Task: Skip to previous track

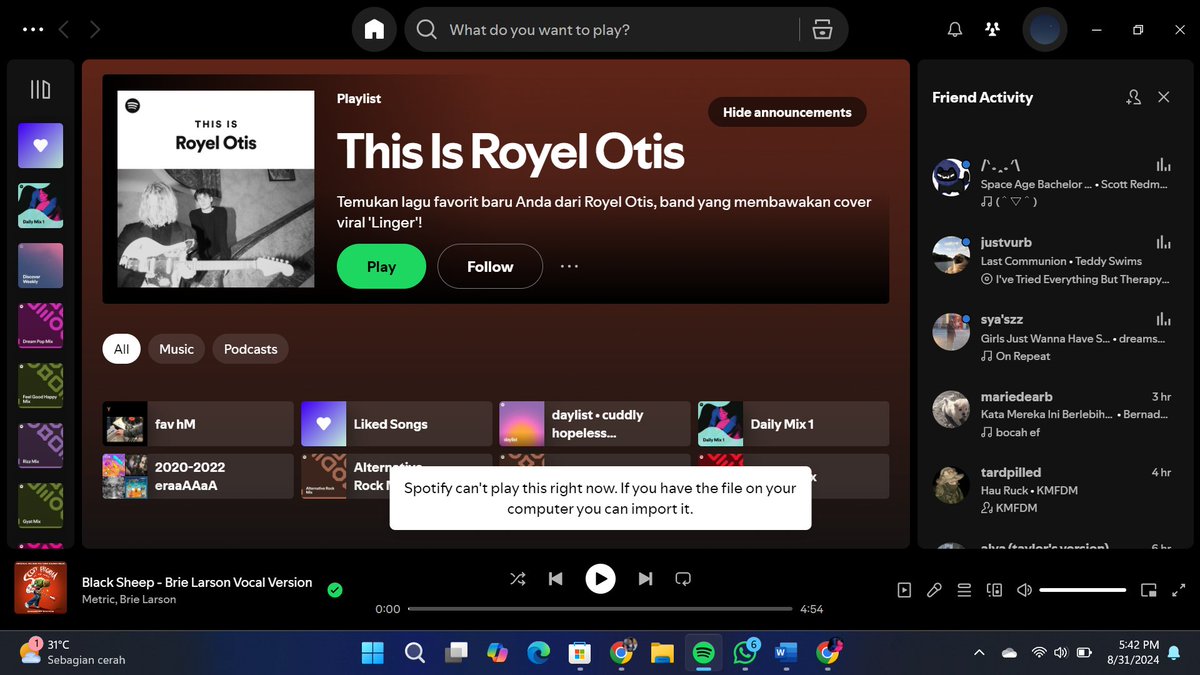Action: (556, 578)
